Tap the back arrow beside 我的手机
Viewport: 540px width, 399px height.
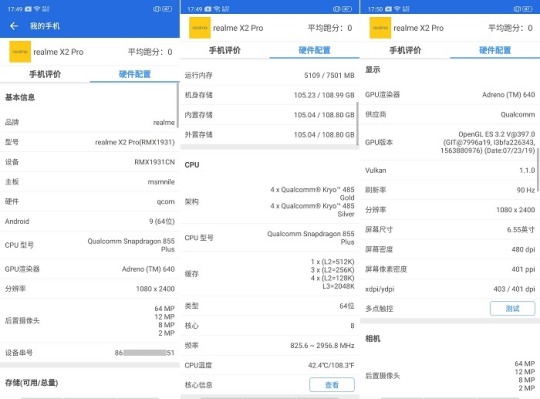(x=14, y=26)
